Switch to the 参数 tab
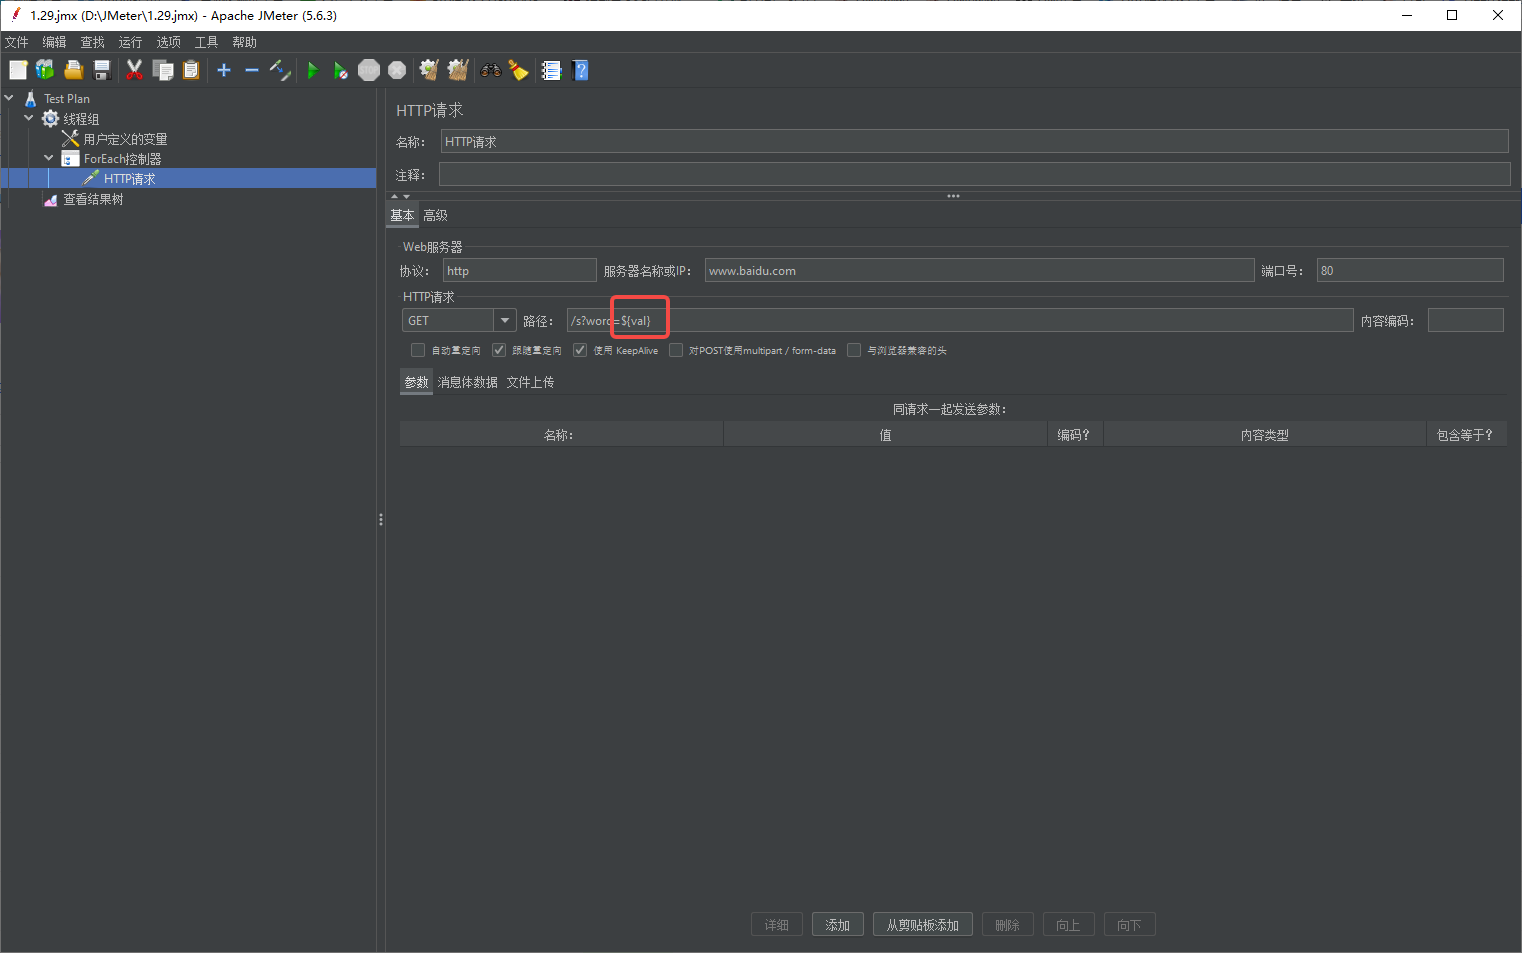This screenshot has width=1522, height=953. (416, 382)
